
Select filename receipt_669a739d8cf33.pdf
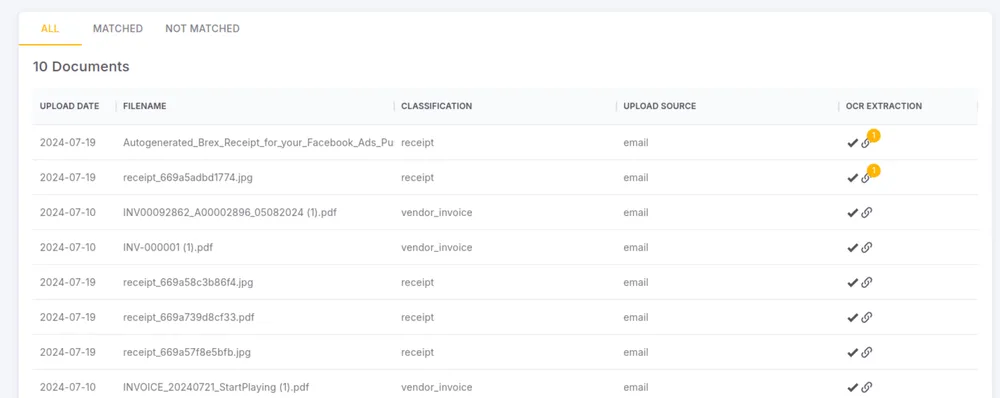pos(189,318)
